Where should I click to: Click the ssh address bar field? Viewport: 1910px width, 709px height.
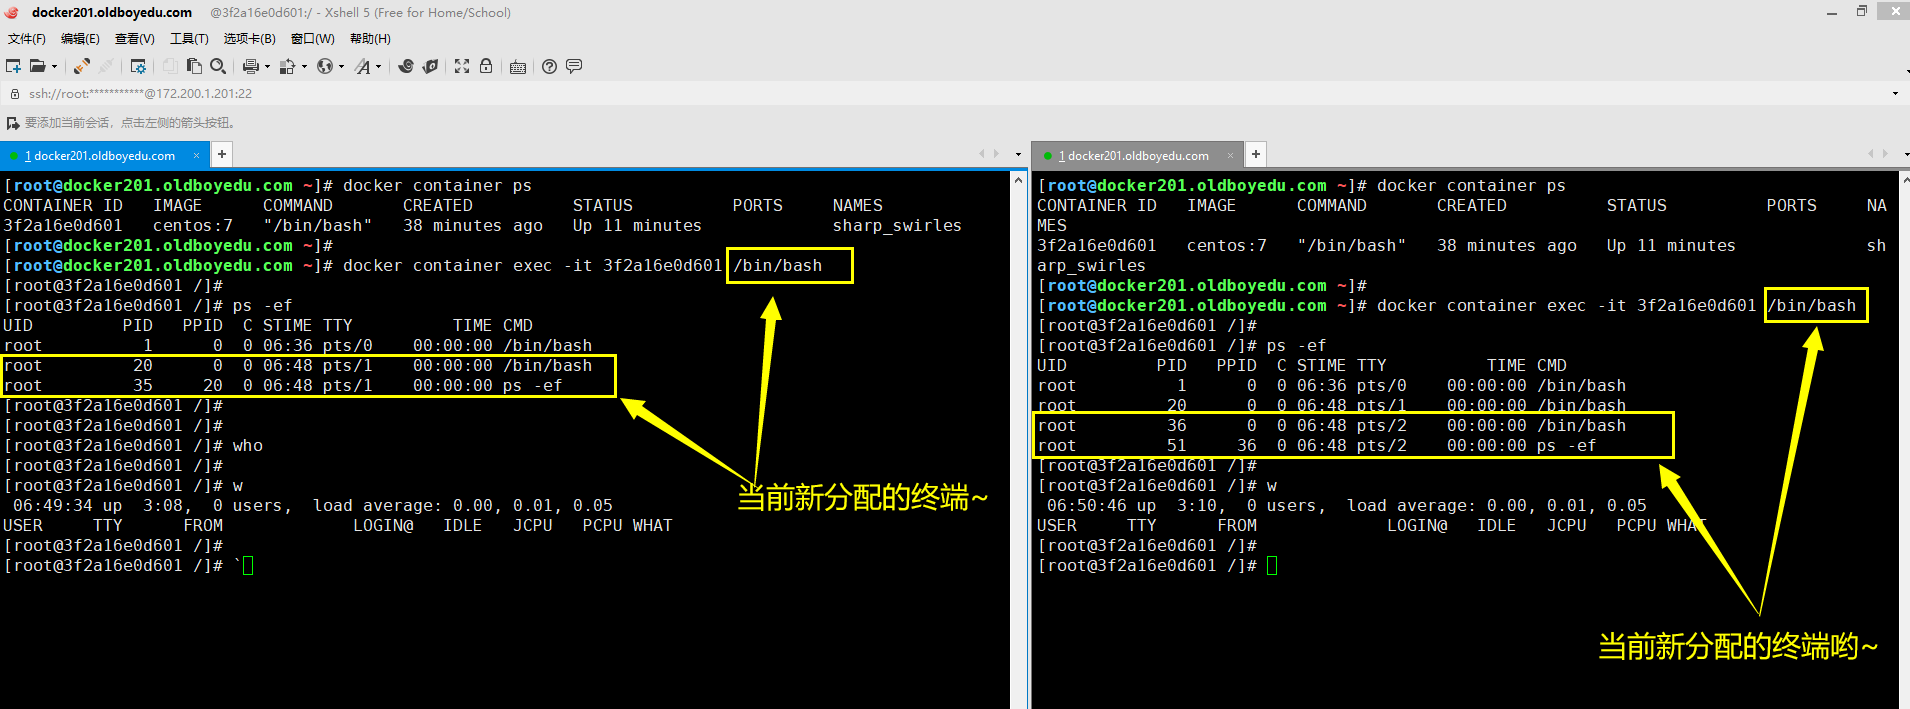pyautogui.click(x=500, y=93)
